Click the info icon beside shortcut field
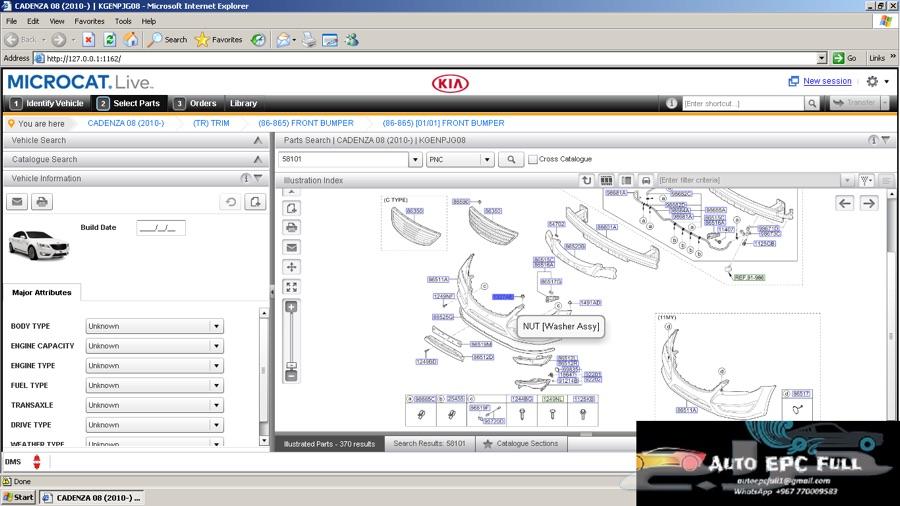The image size is (900, 506). tap(672, 103)
